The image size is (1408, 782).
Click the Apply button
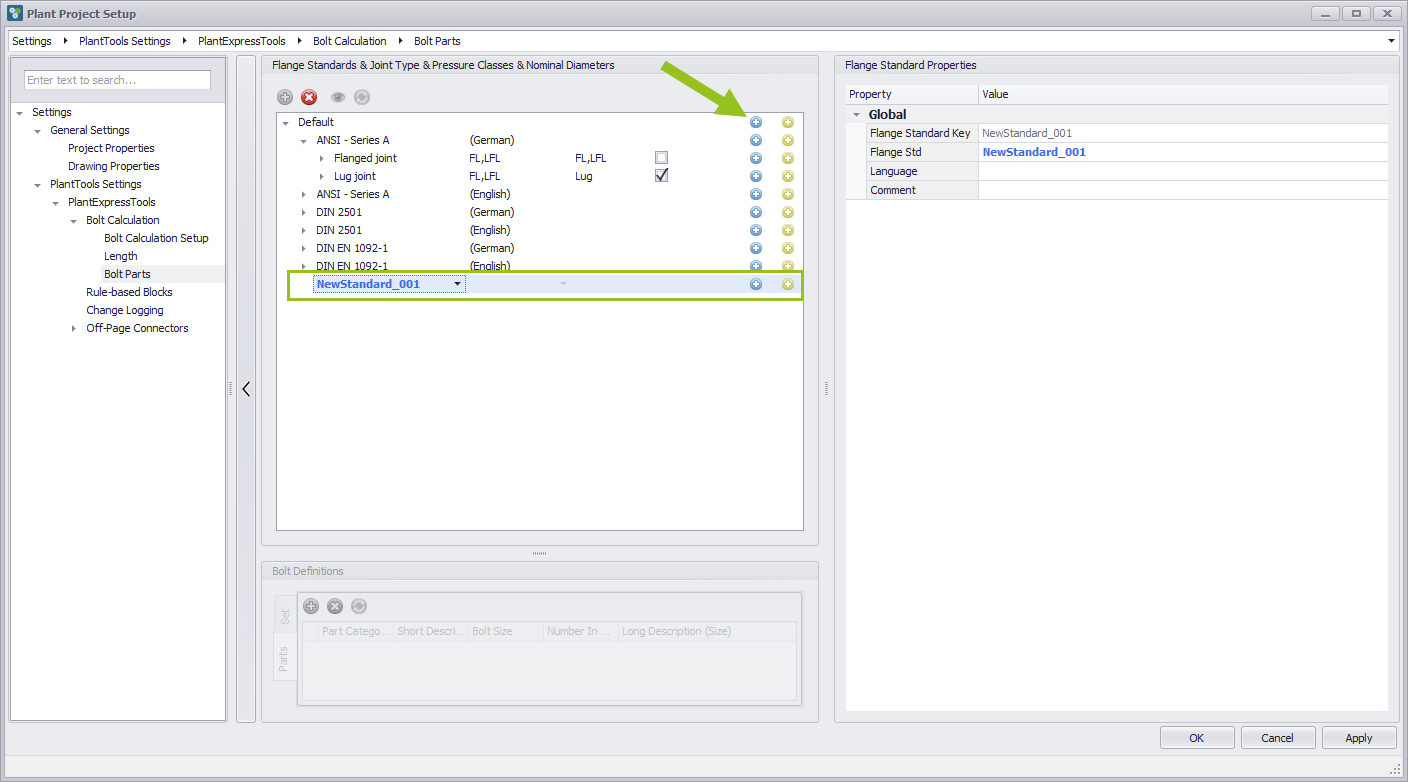[1359, 738]
